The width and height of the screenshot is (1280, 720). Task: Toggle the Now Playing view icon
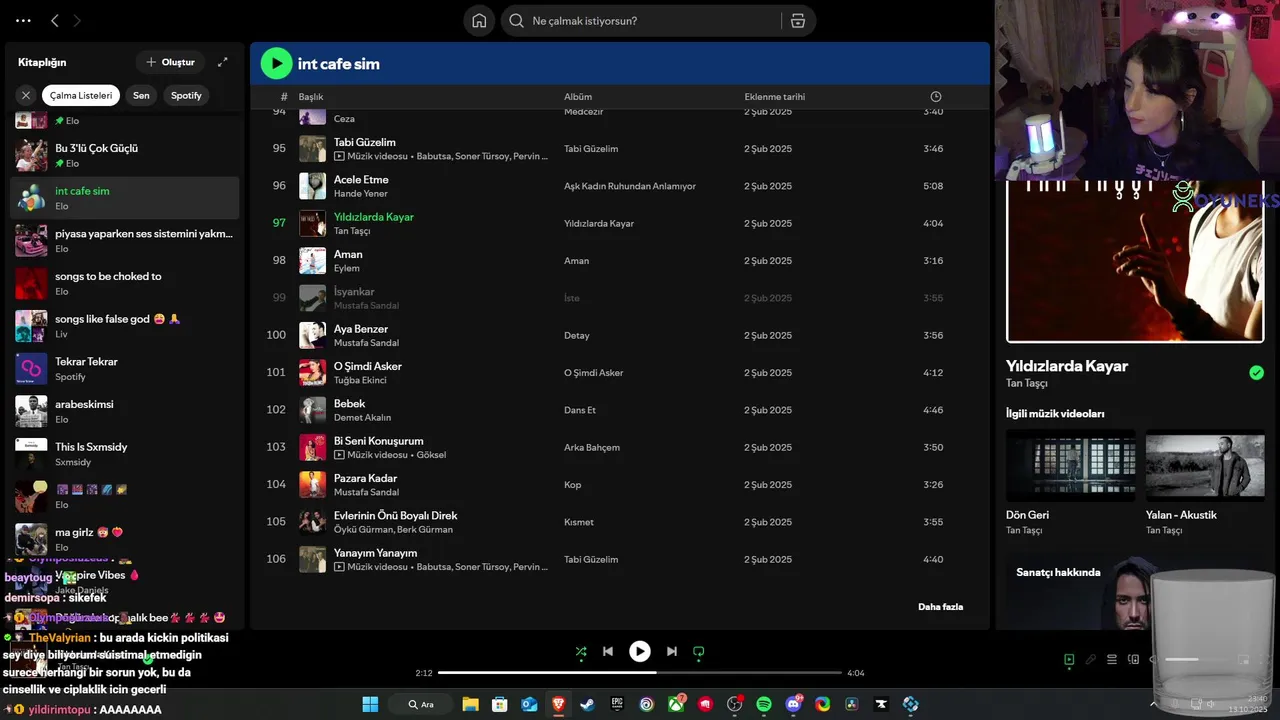[1069, 660]
